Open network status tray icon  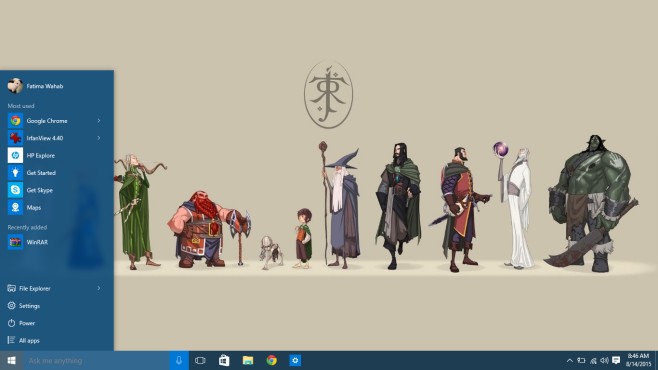pos(593,360)
